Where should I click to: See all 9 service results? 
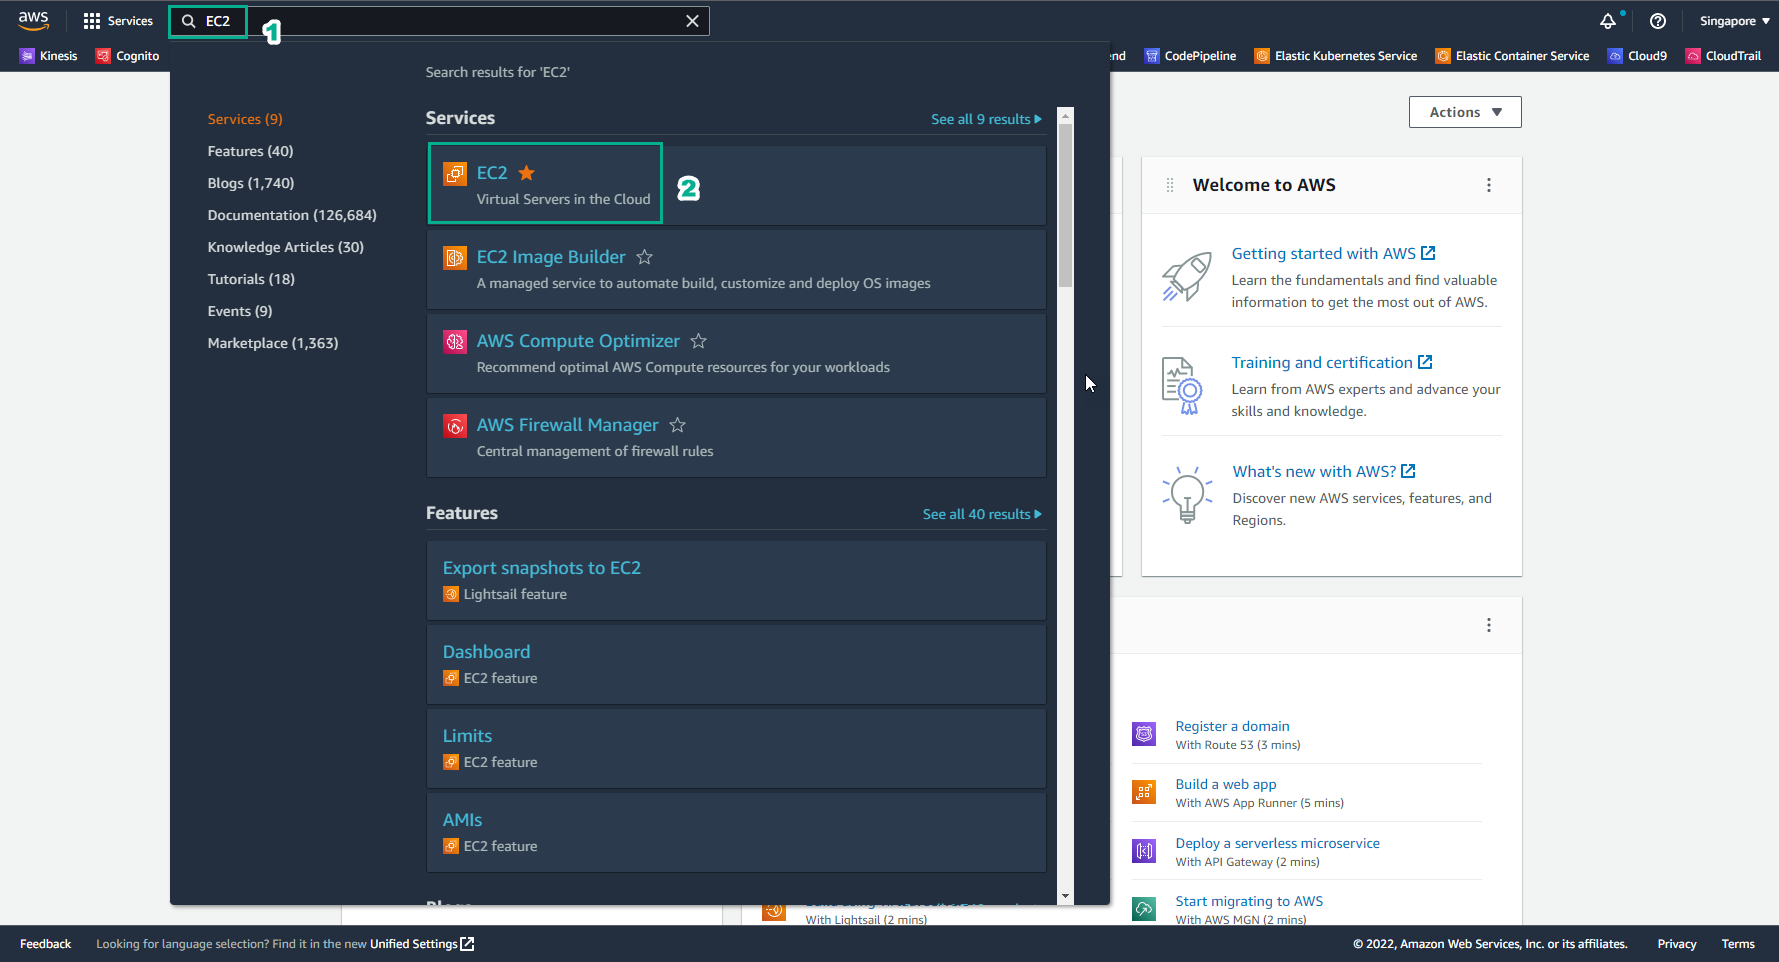pos(986,119)
